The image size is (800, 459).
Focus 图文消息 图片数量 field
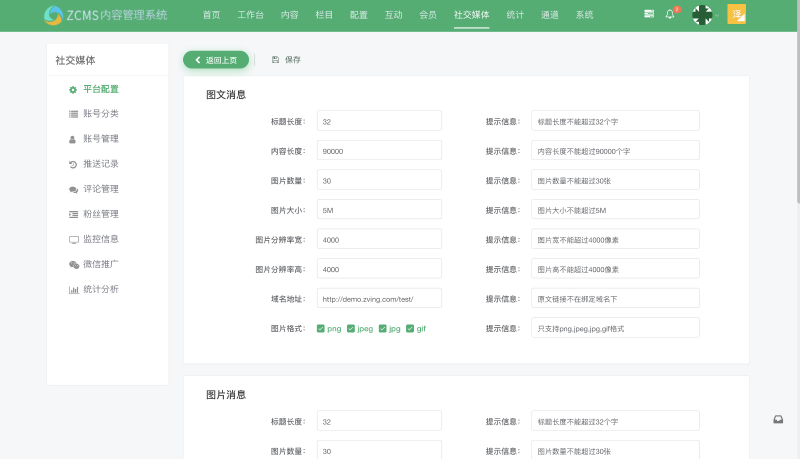379,180
